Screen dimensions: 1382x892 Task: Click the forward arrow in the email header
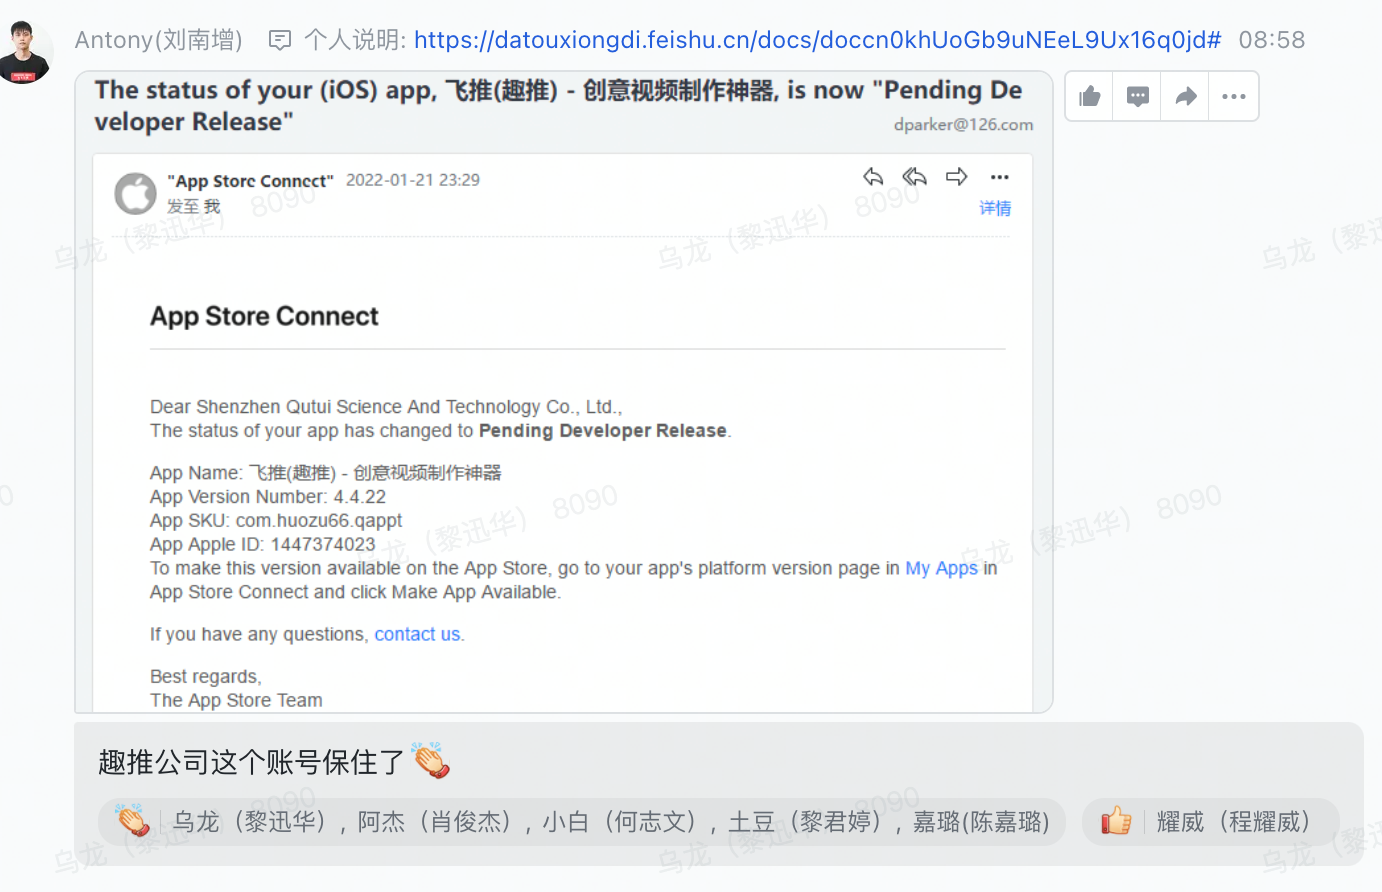coord(956,177)
